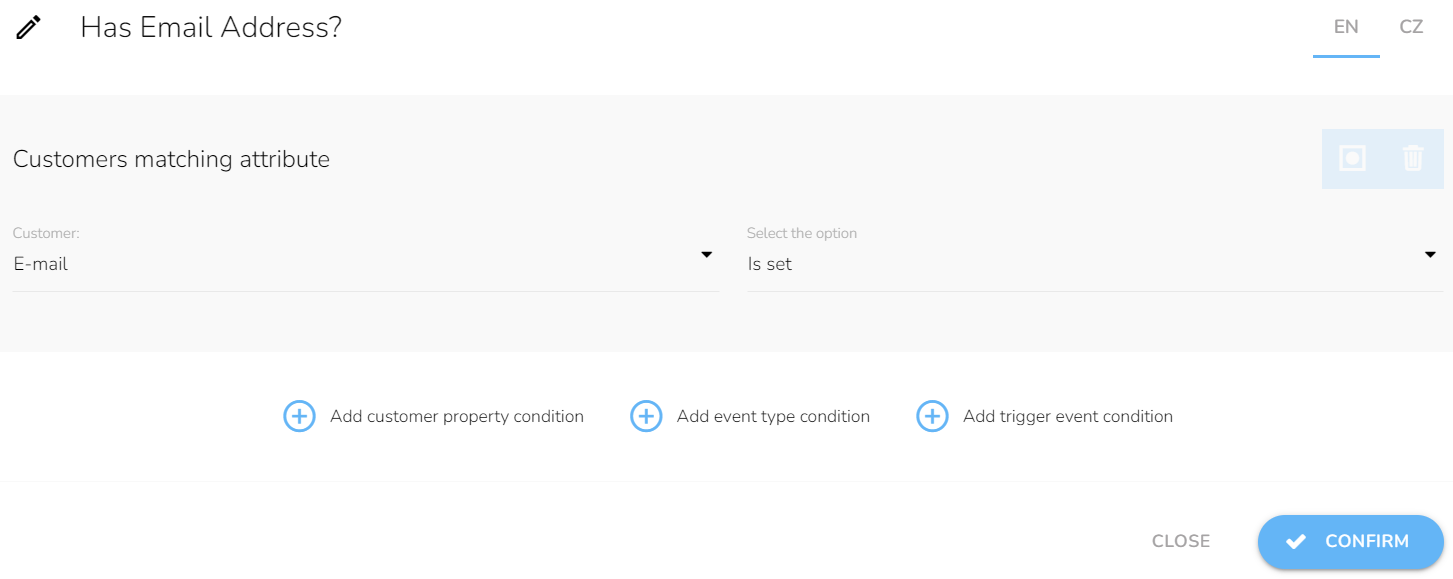Click plus icon for event type condition
Screen dimensions: 1453x579
(x=646, y=416)
